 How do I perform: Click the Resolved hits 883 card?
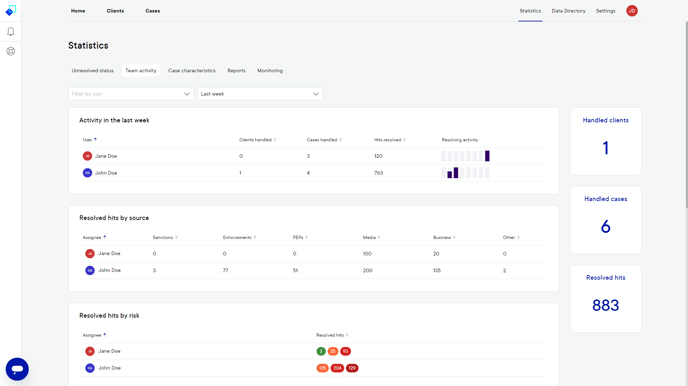606,299
